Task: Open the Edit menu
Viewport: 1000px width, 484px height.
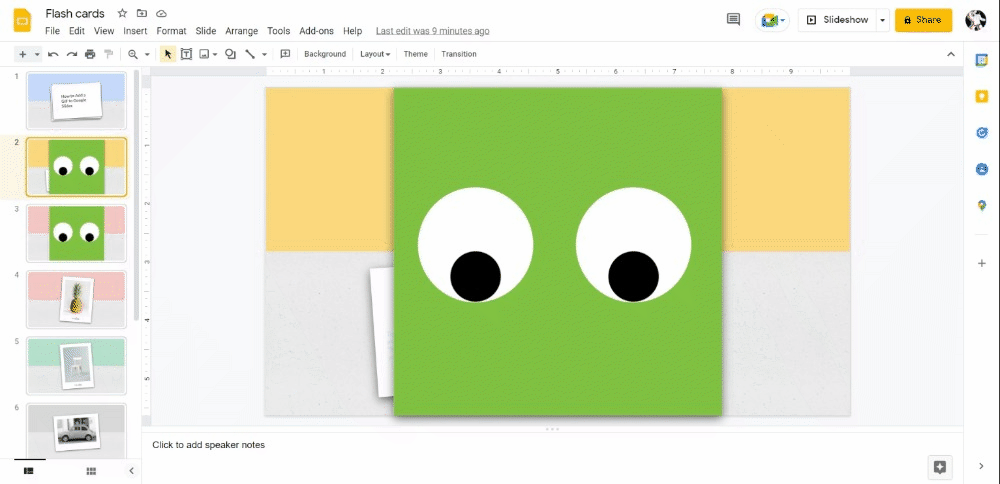Action: (77, 31)
